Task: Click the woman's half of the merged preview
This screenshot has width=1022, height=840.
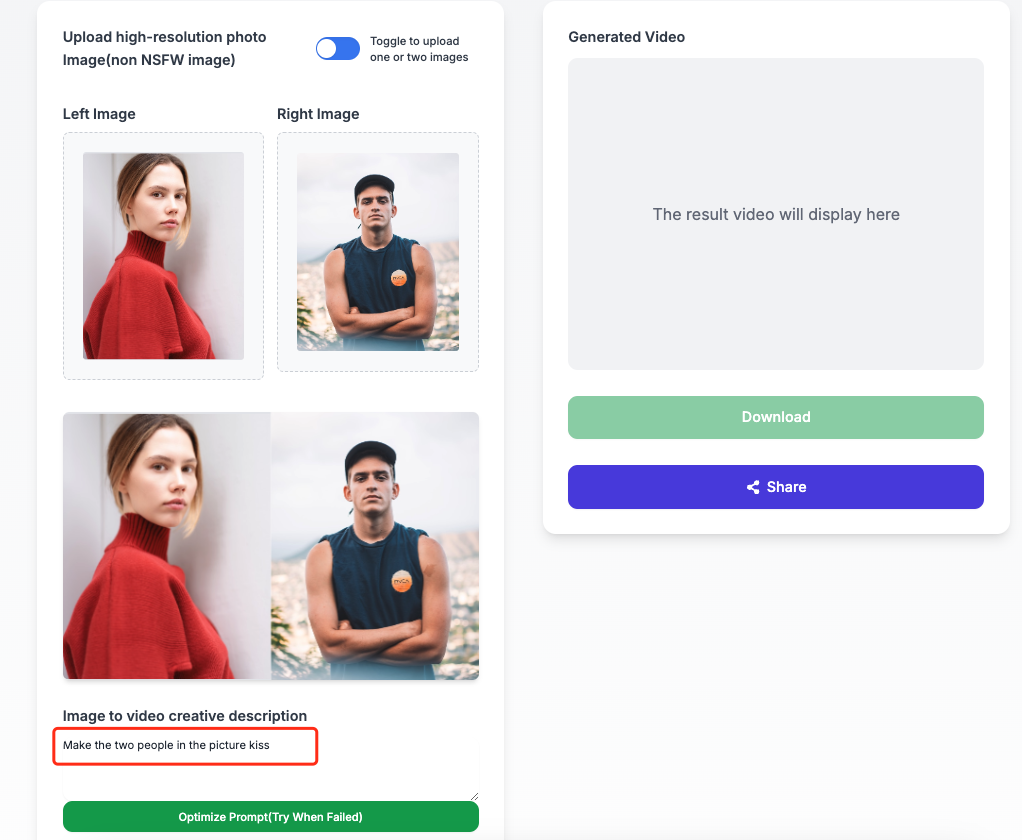Action: [167, 546]
